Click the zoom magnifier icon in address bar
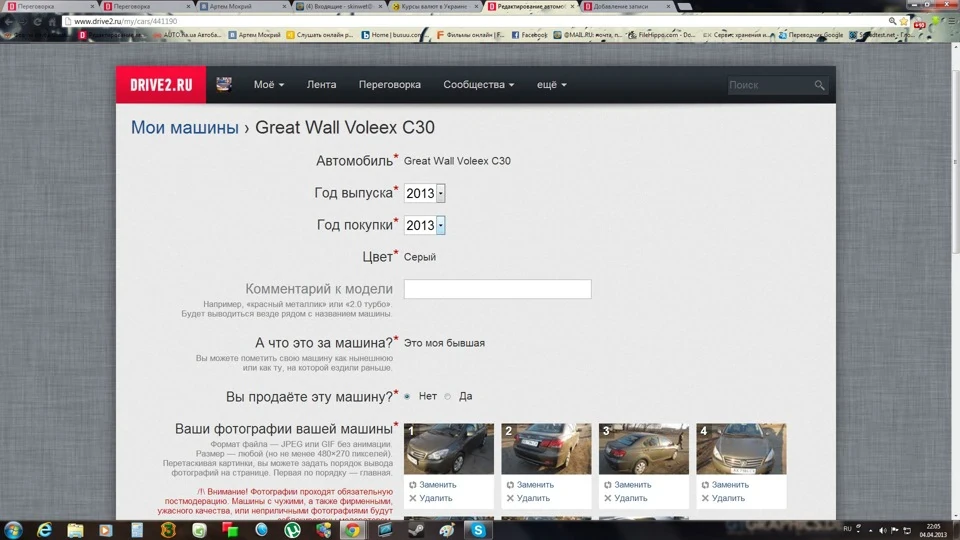 pyautogui.click(x=892, y=21)
